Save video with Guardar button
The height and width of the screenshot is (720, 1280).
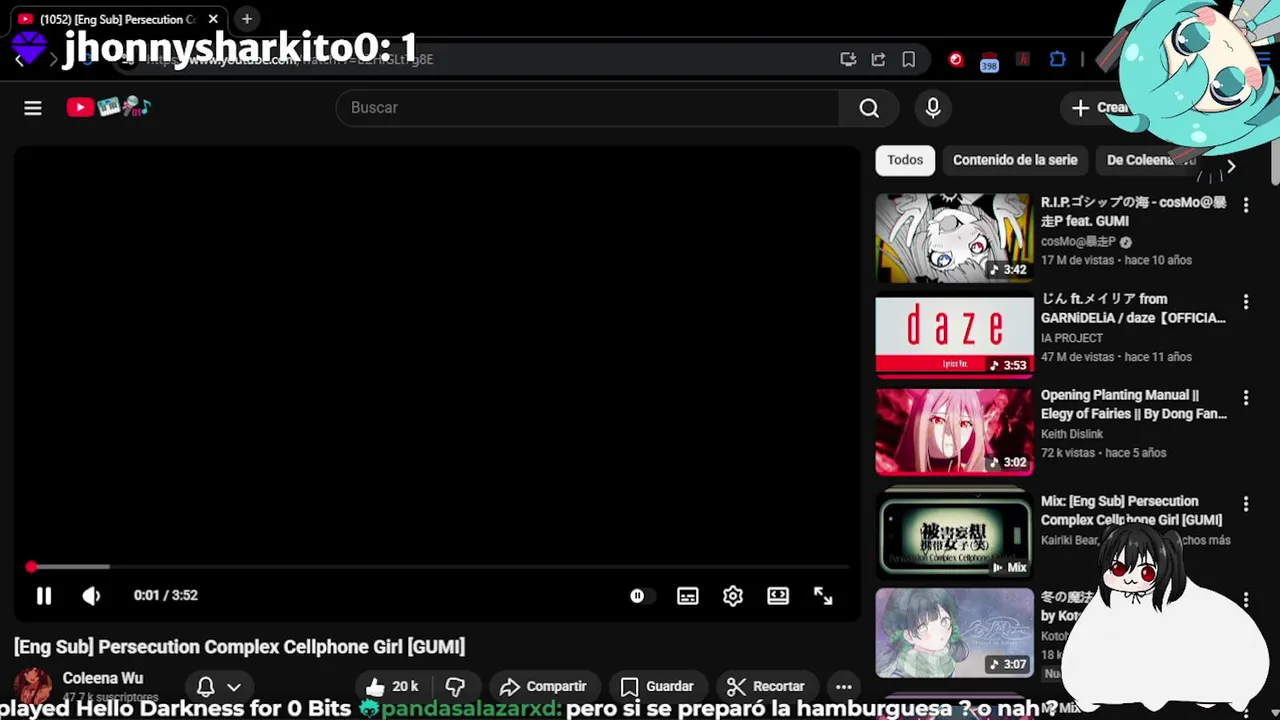pos(657,687)
